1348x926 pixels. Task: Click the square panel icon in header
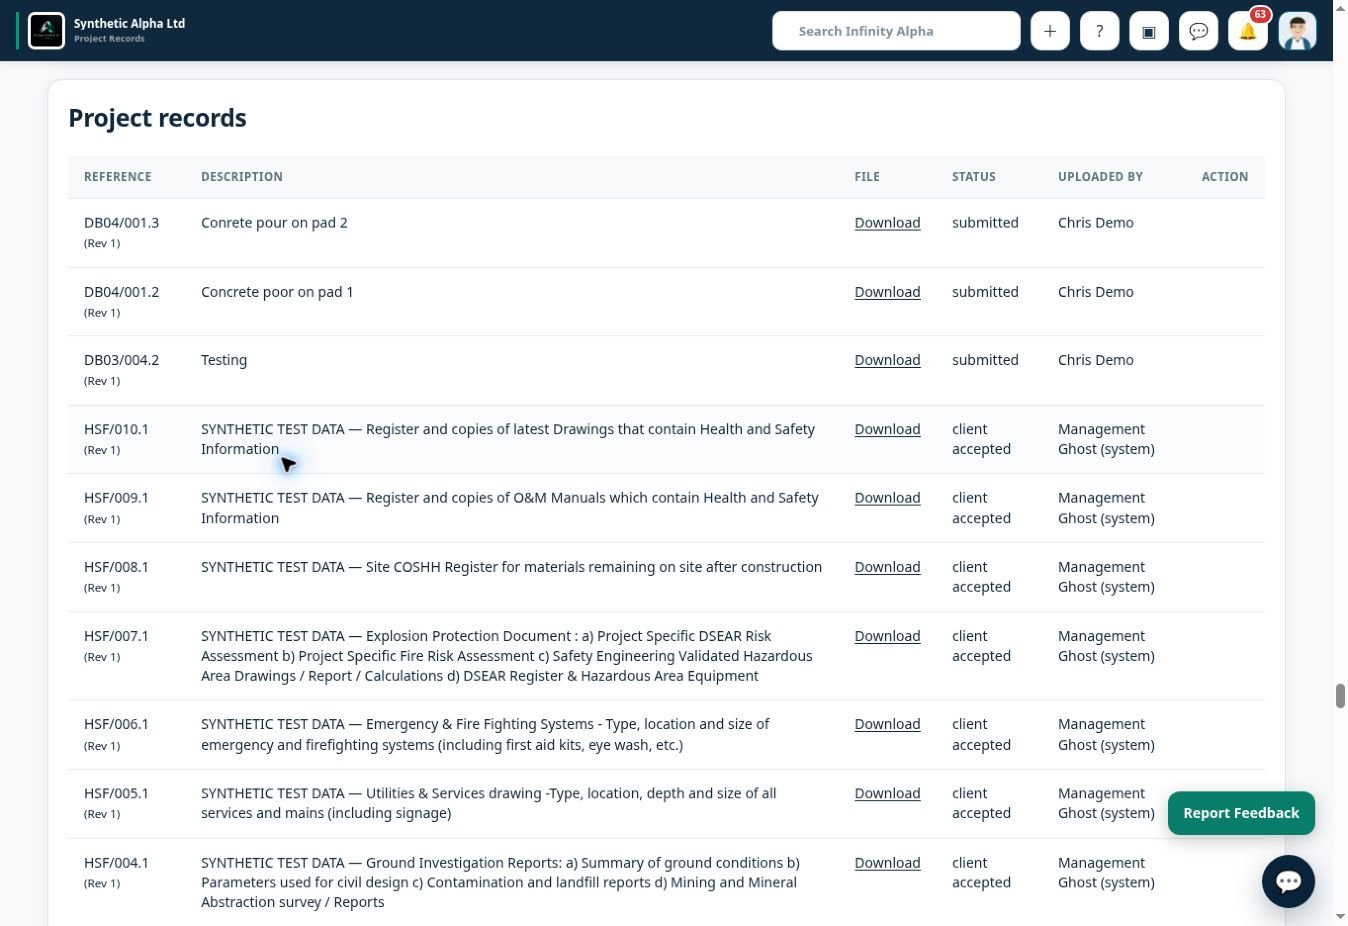1149,31
